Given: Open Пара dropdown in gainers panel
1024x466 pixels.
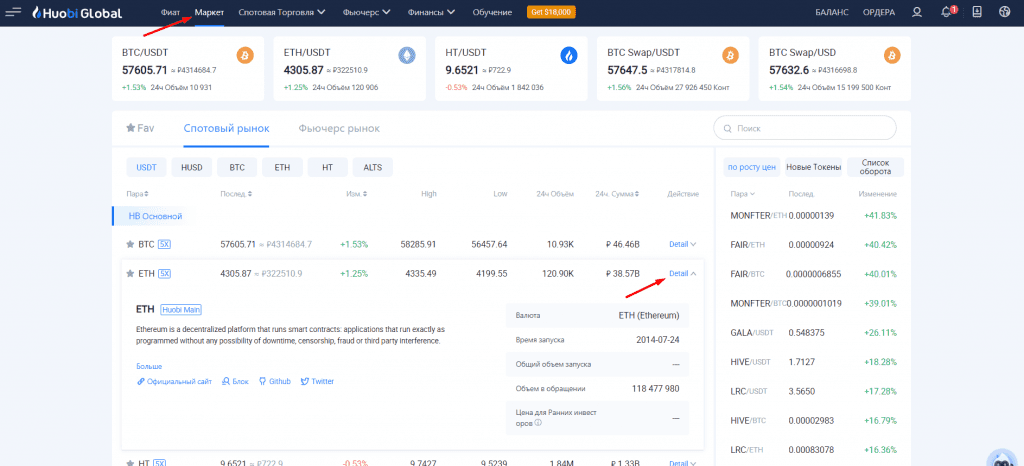Looking at the screenshot, I should (x=743, y=194).
